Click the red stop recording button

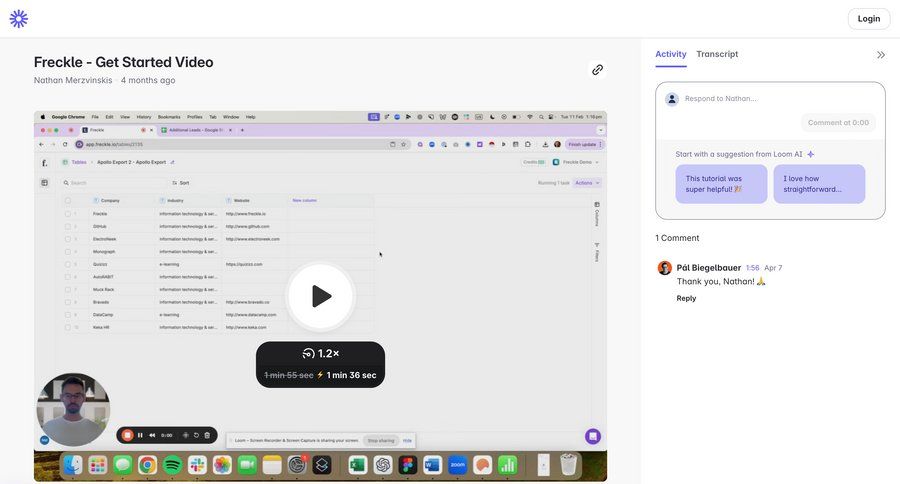pyautogui.click(x=127, y=435)
